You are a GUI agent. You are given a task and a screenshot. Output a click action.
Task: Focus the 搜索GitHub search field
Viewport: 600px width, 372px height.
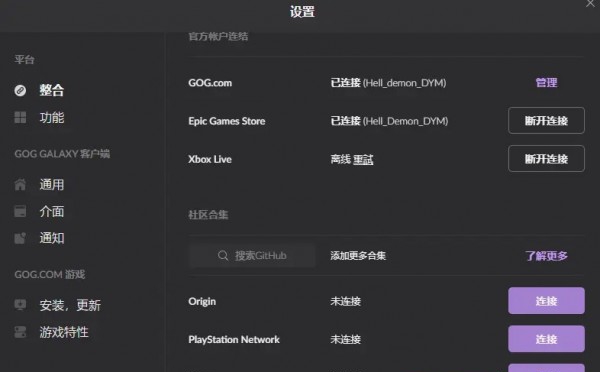(252, 255)
